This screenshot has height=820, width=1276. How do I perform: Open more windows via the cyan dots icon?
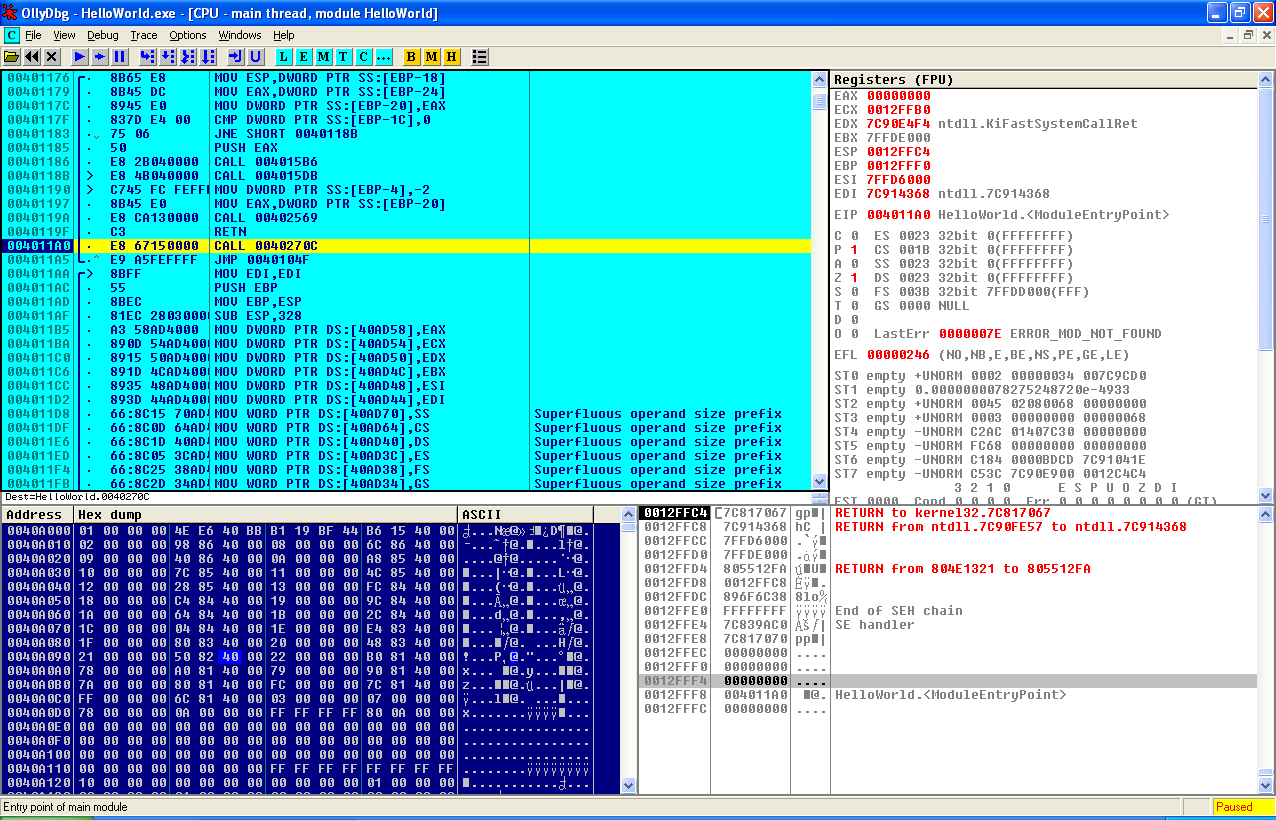[x=384, y=57]
